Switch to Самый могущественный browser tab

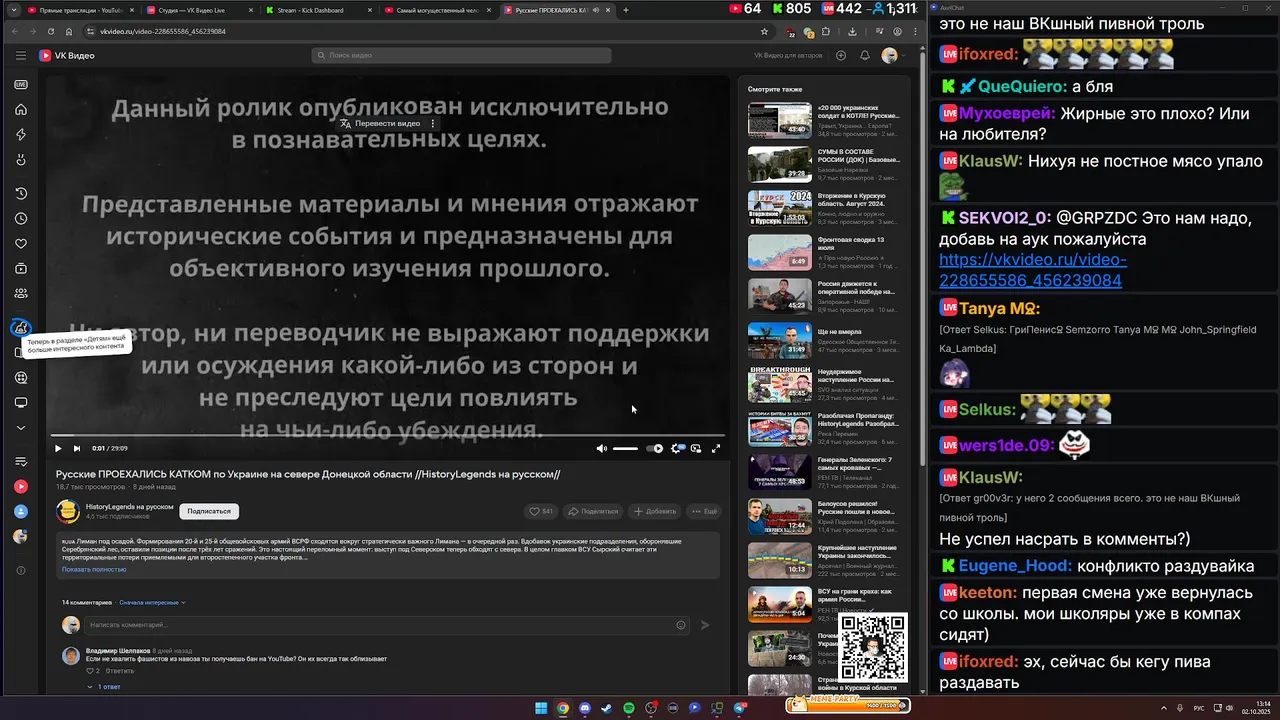click(435, 10)
